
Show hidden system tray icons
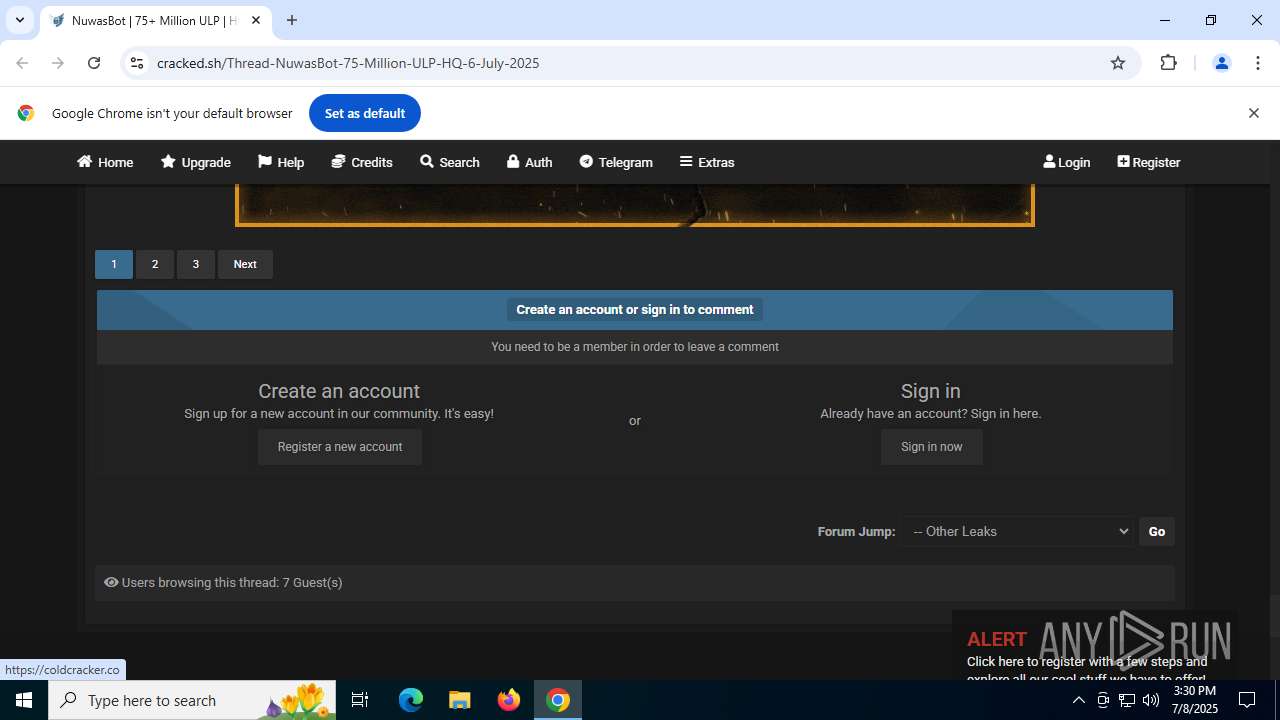point(1078,700)
